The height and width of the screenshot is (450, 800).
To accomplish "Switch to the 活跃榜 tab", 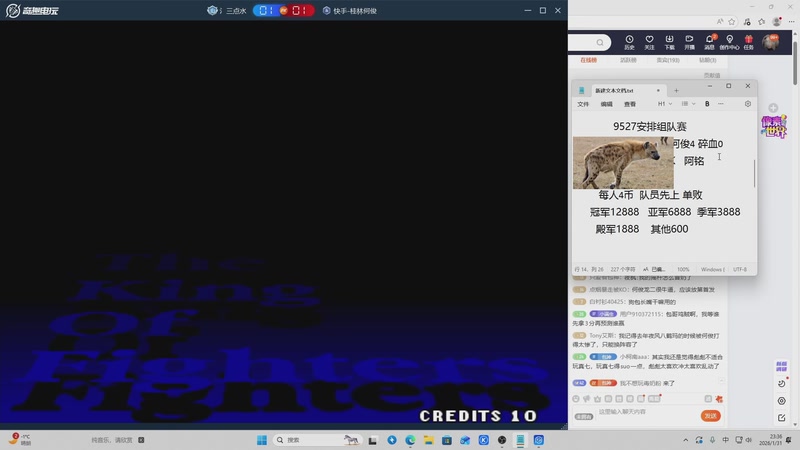I will click(628, 60).
